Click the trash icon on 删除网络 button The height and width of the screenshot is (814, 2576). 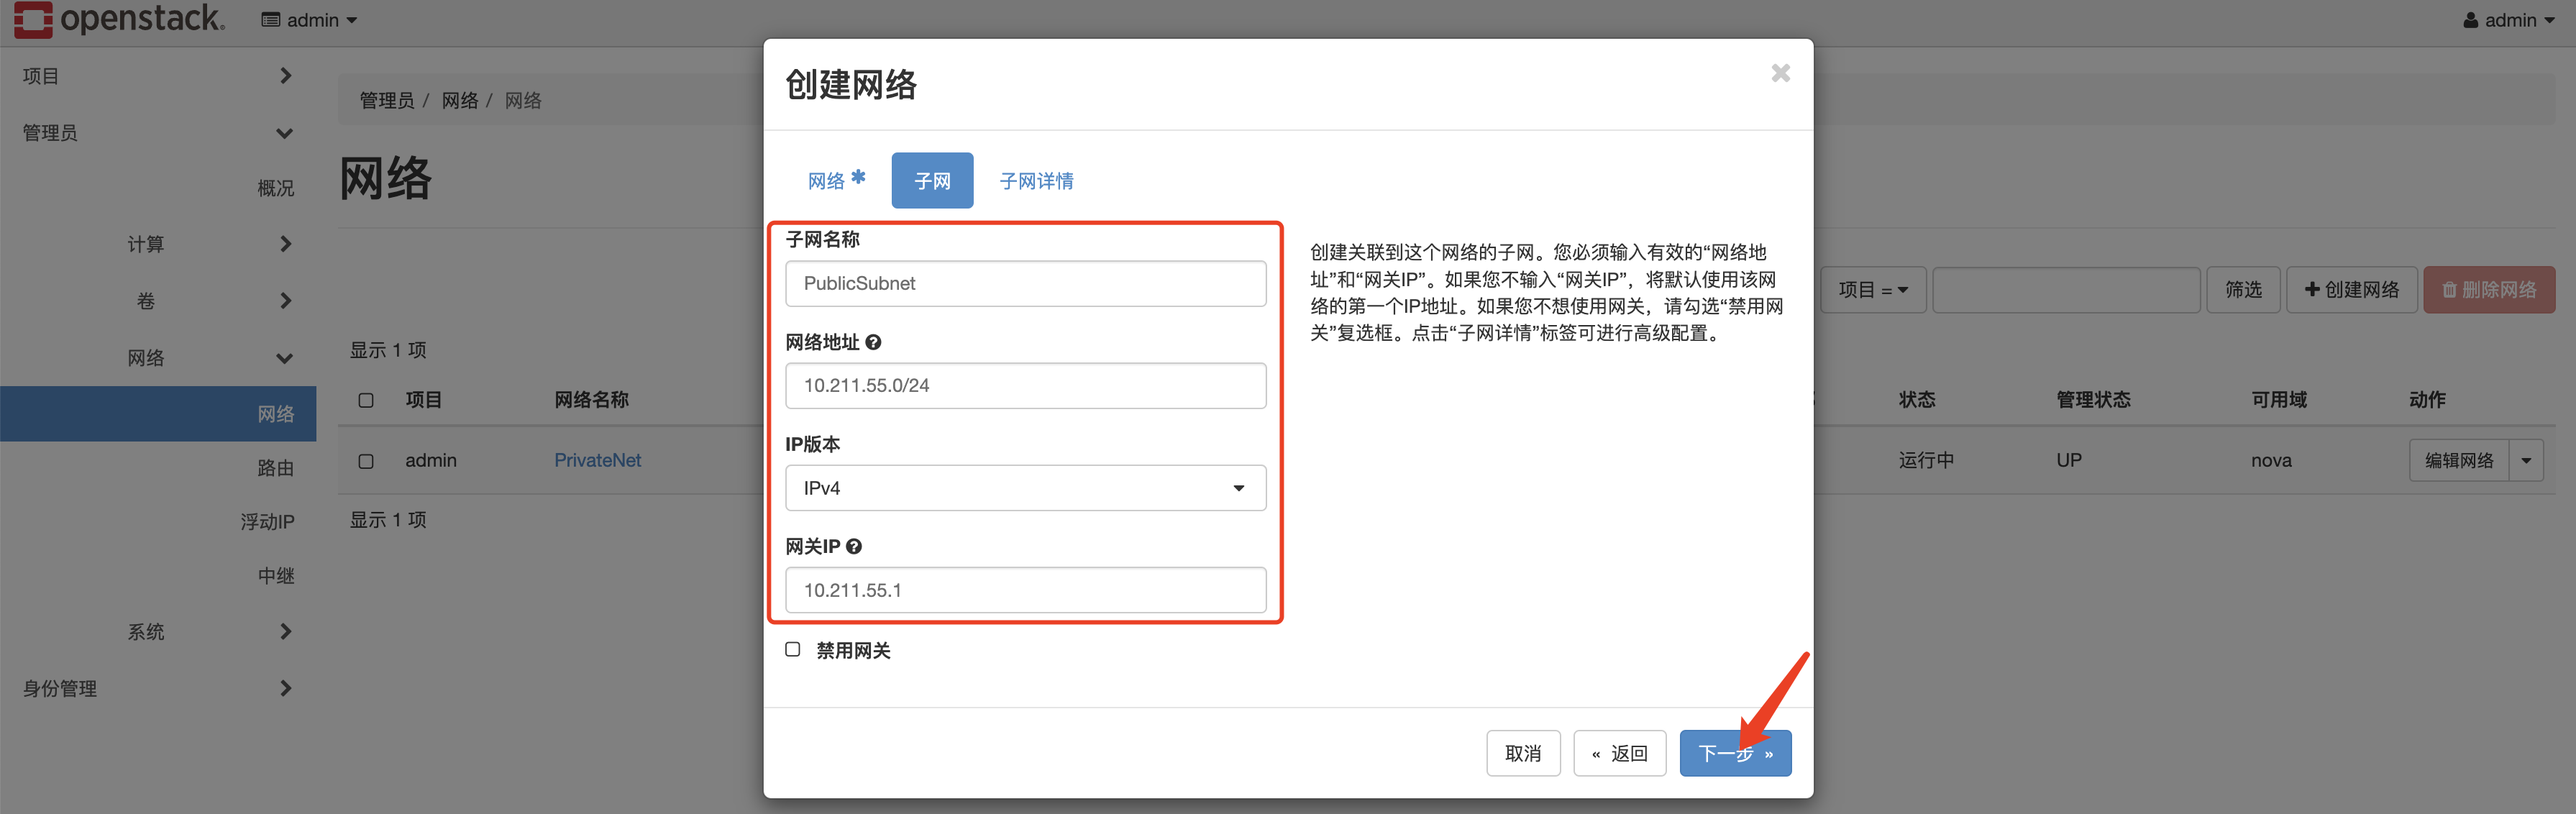(x=2450, y=289)
